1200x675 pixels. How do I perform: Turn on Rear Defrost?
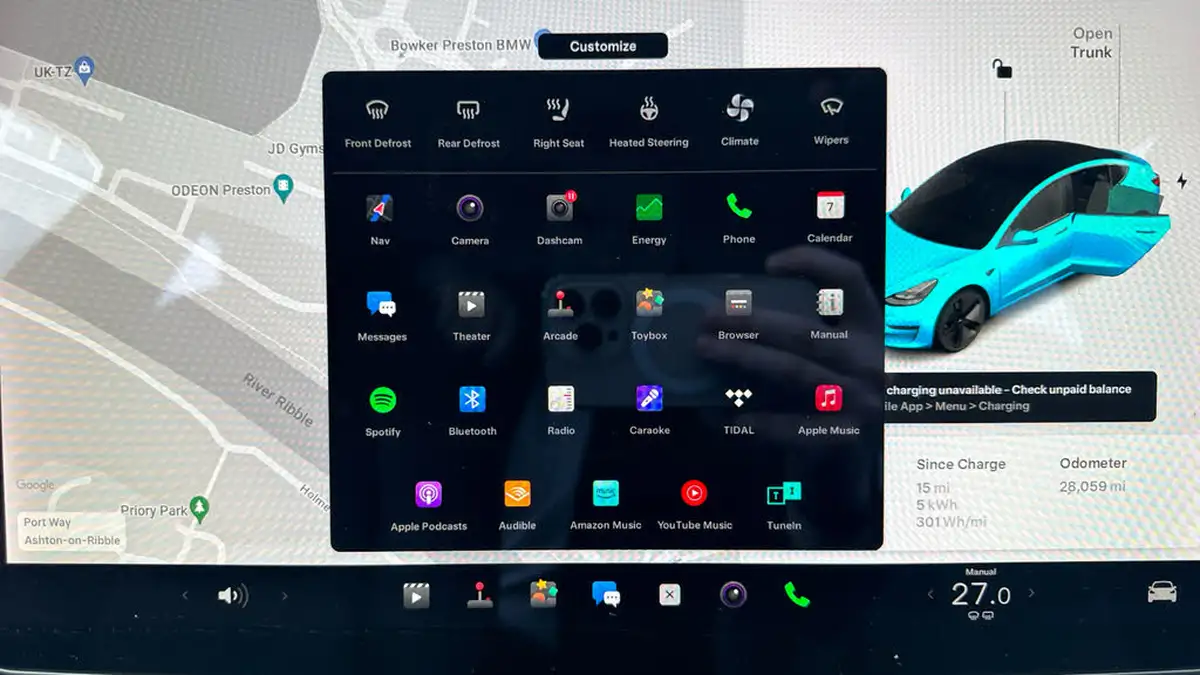click(x=468, y=122)
